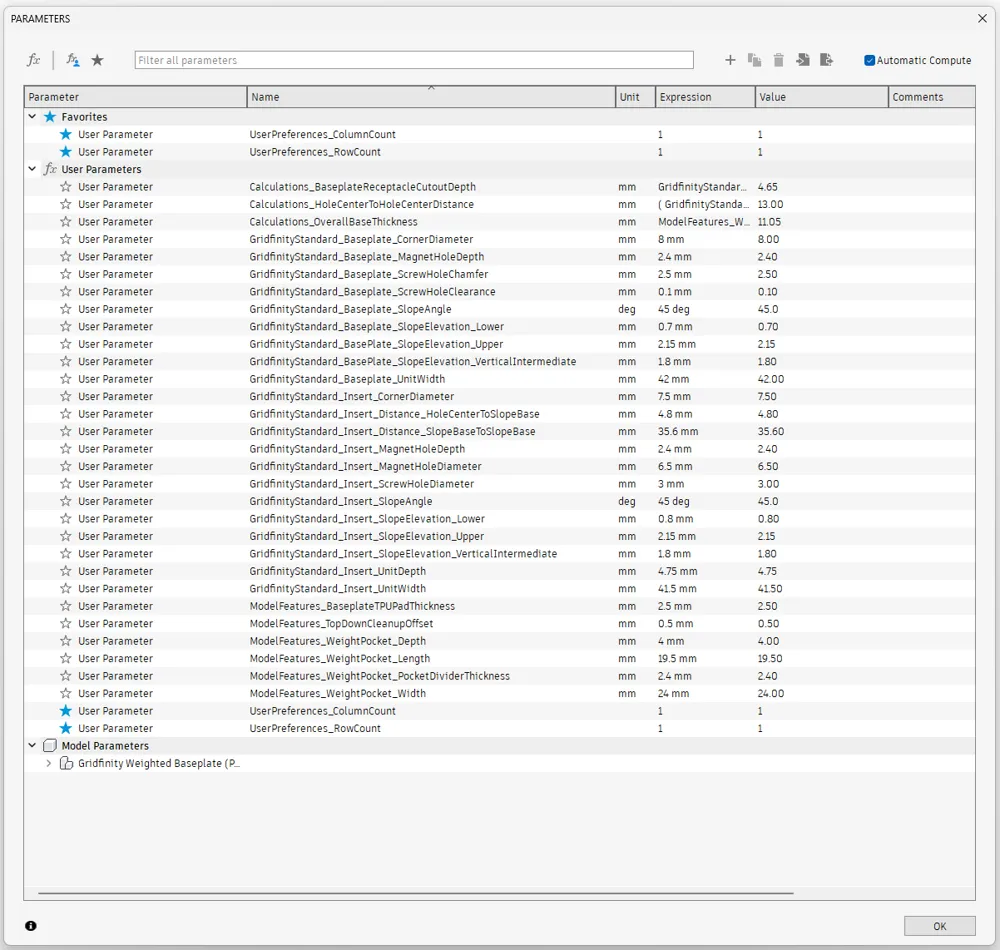Screen dimensions: 1000x950
Task: Collapse the Model Parameters group
Action: 32,745
